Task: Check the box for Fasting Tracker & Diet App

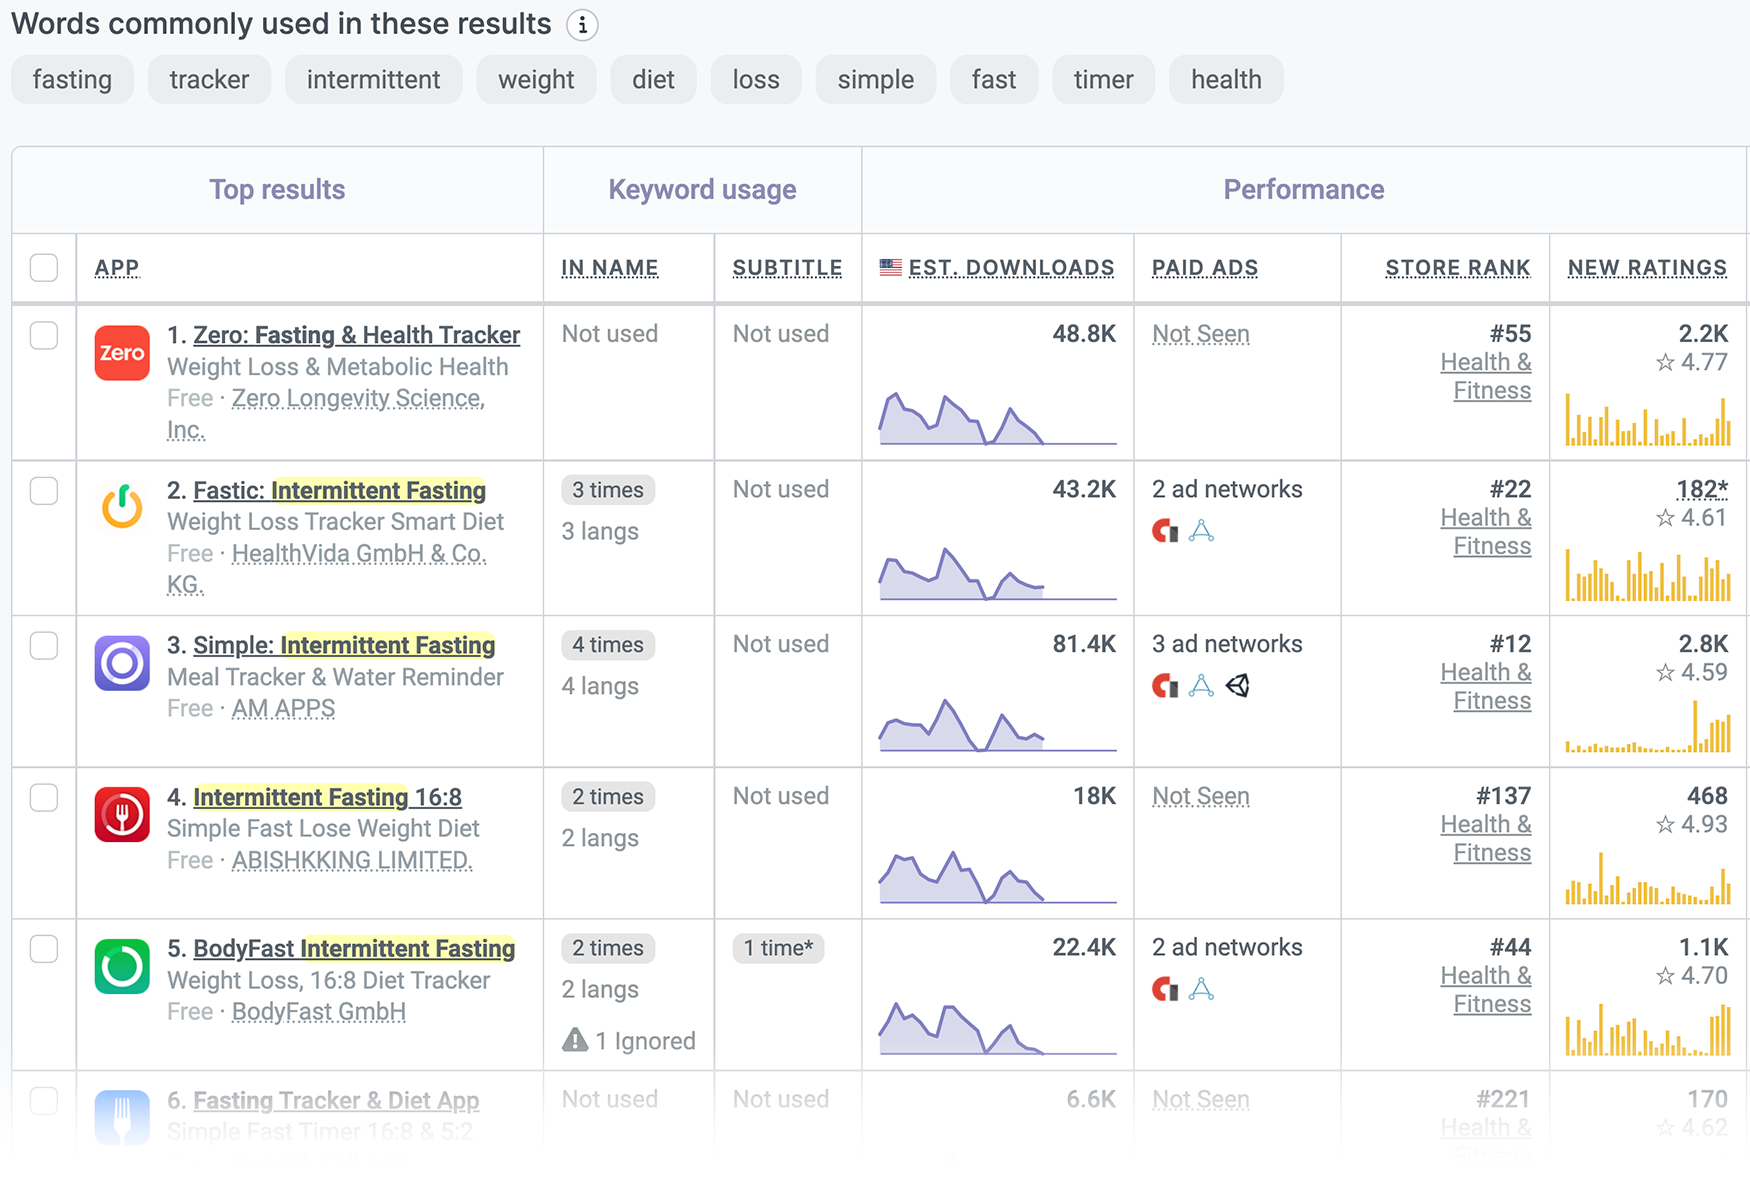Action: click(44, 1101)
